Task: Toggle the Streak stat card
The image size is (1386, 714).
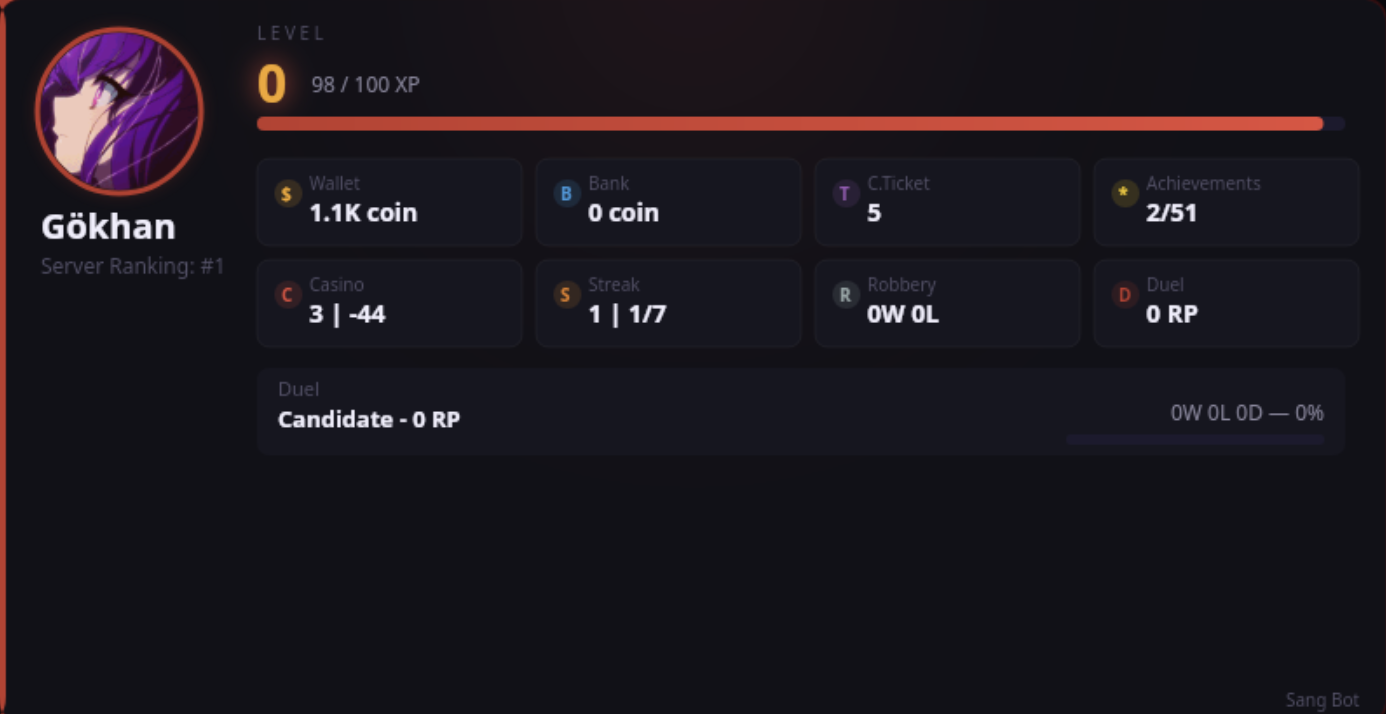Action: (668, 303)
